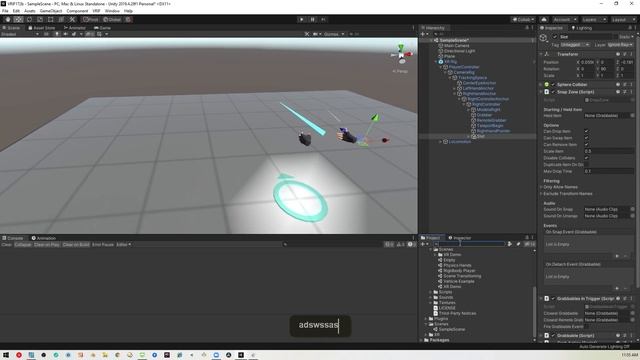
Task: Toggle the Collapse button in Console
Action: 23,244
